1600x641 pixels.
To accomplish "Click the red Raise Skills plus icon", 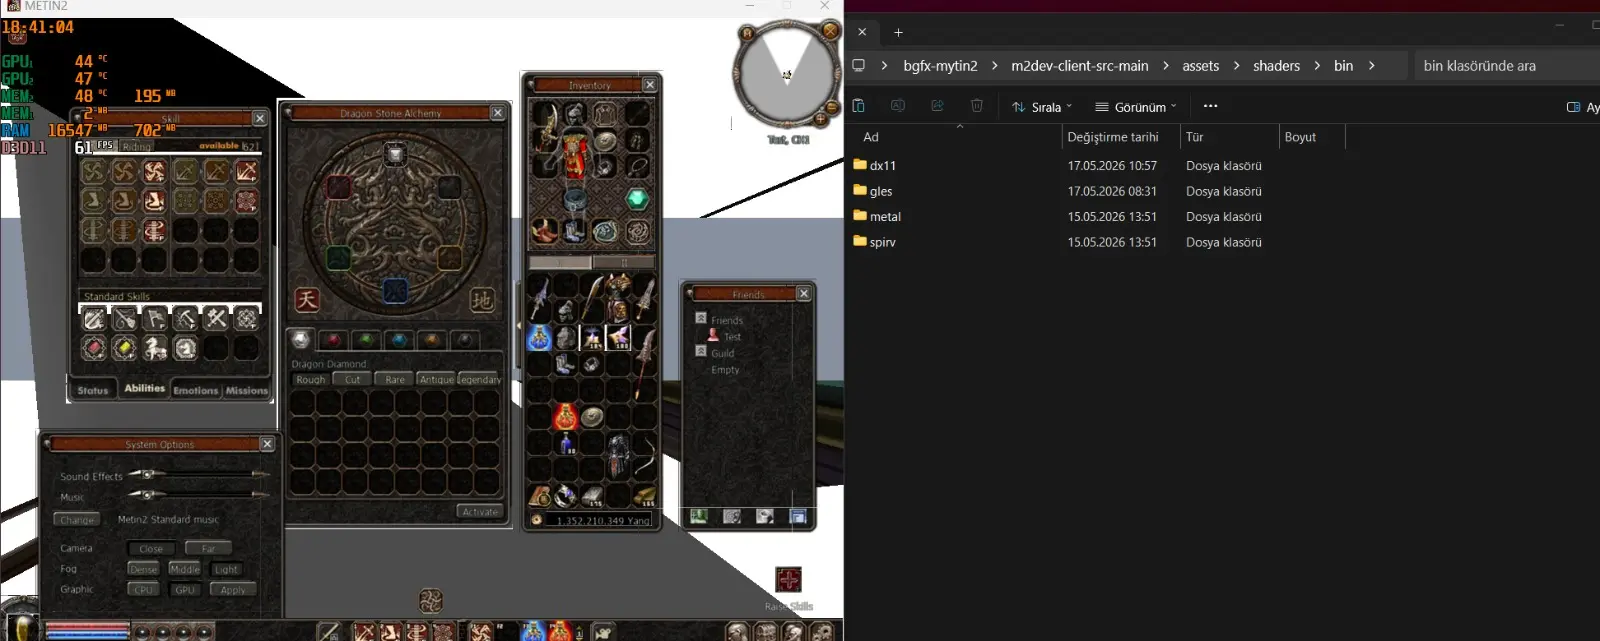I will click(x=789, y=580).
